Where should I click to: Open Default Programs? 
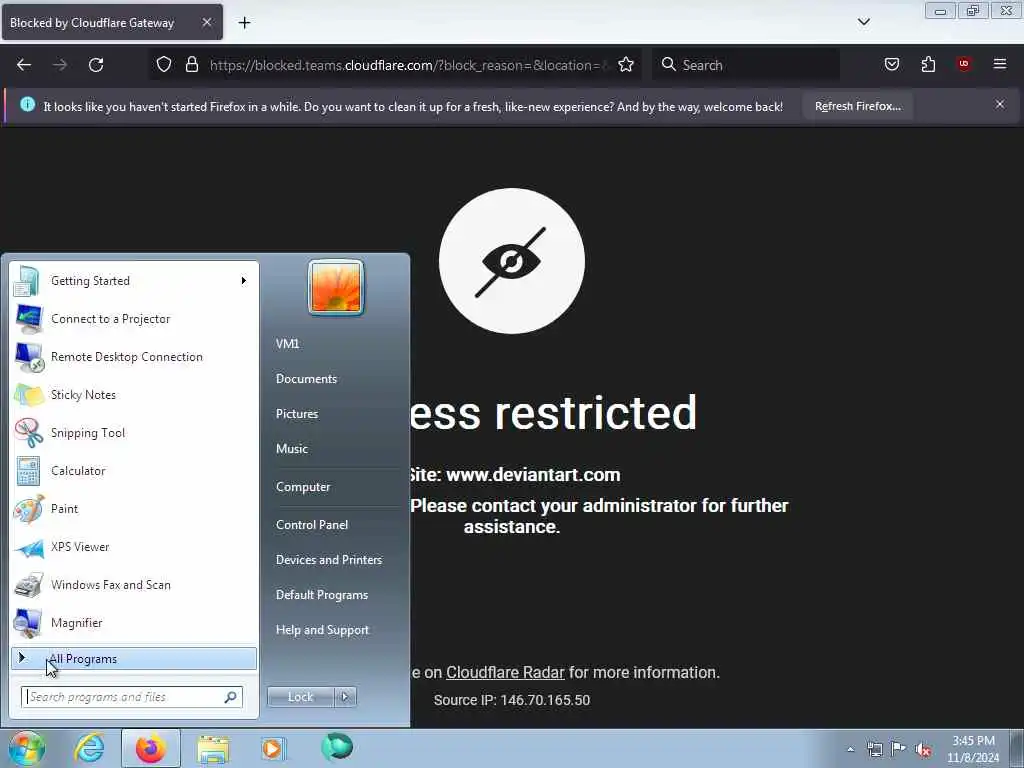pos(321,595)
